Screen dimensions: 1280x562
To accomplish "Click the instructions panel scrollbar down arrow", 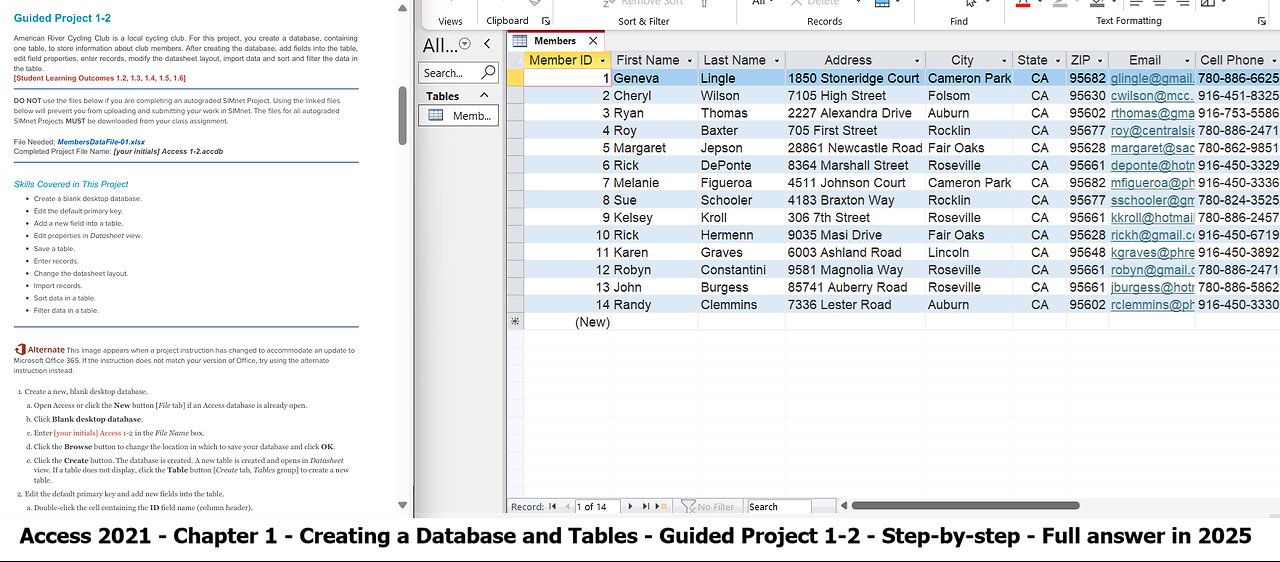I will [x=404, y=507].
